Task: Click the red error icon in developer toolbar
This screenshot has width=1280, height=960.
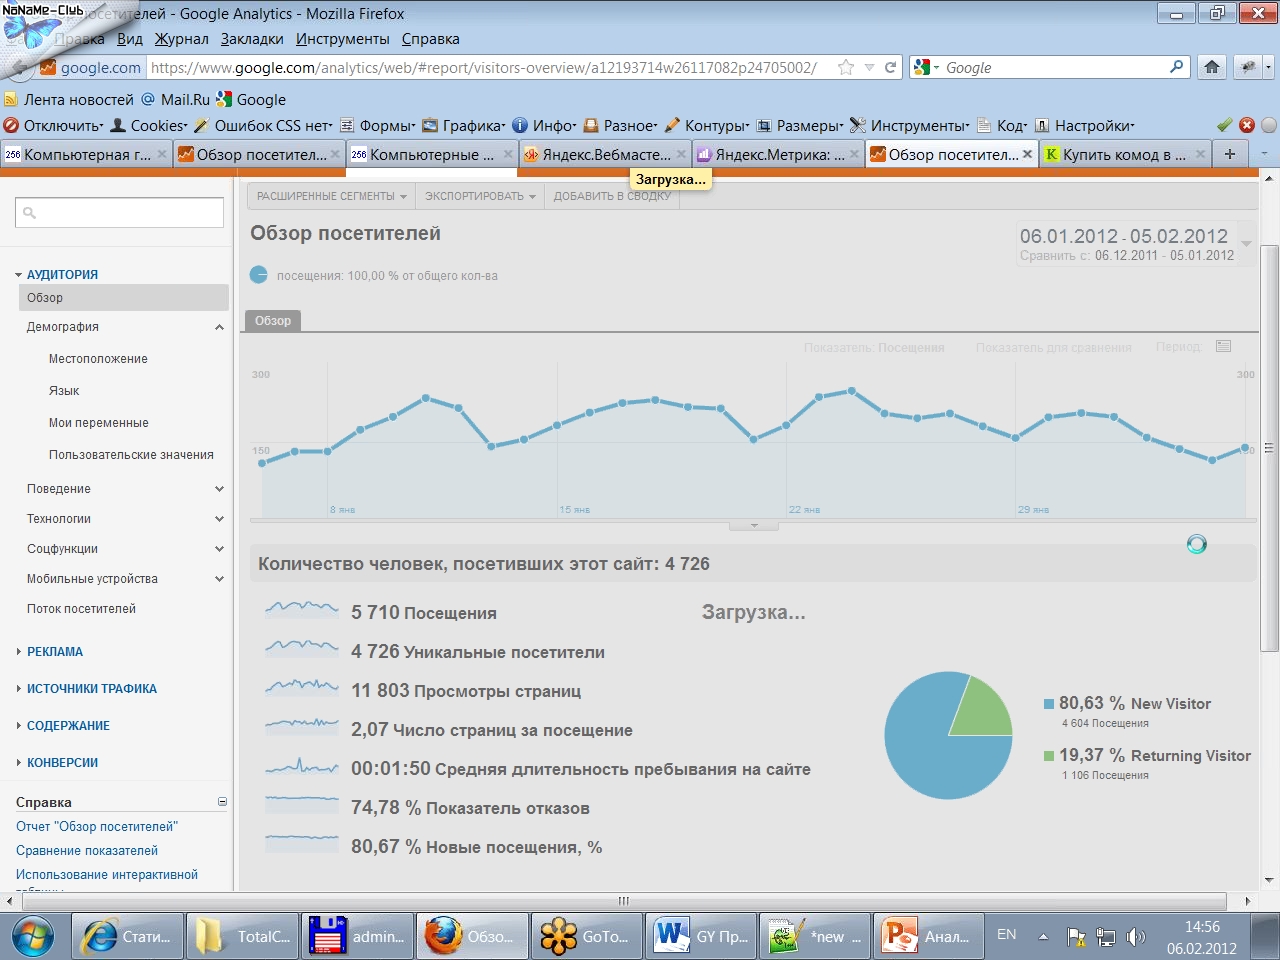Action: pyautogui.click(x=1247, y=125)
